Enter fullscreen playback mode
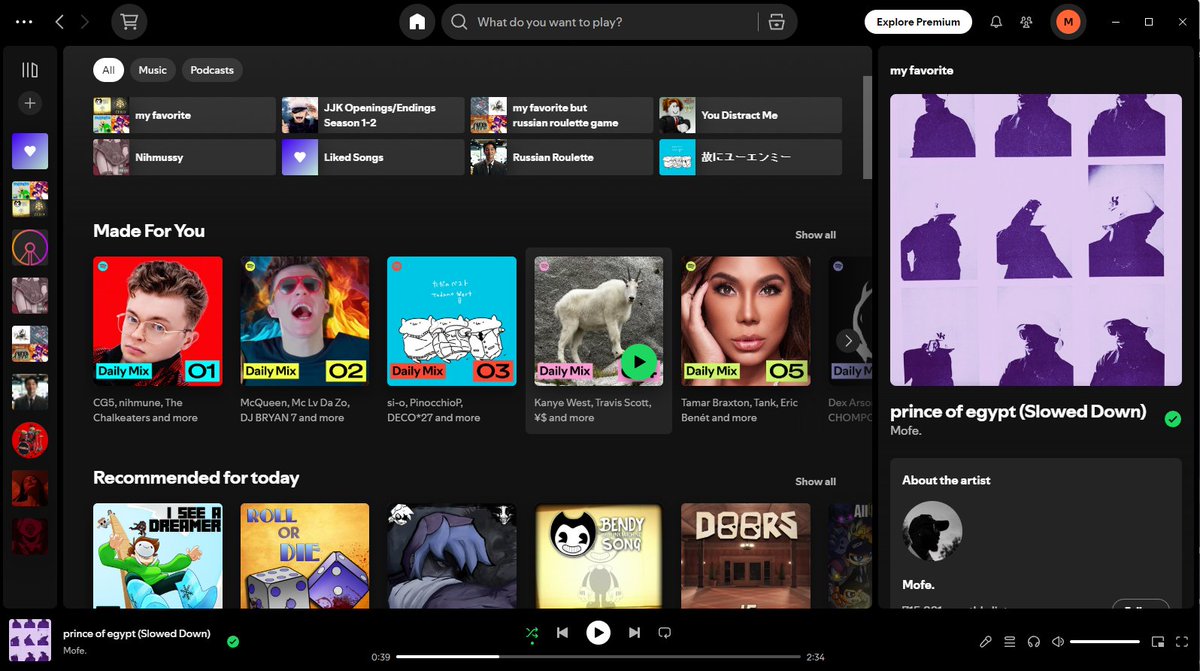The height and width of the screenshot is (671, 1200). click(x=1184, y=641)
